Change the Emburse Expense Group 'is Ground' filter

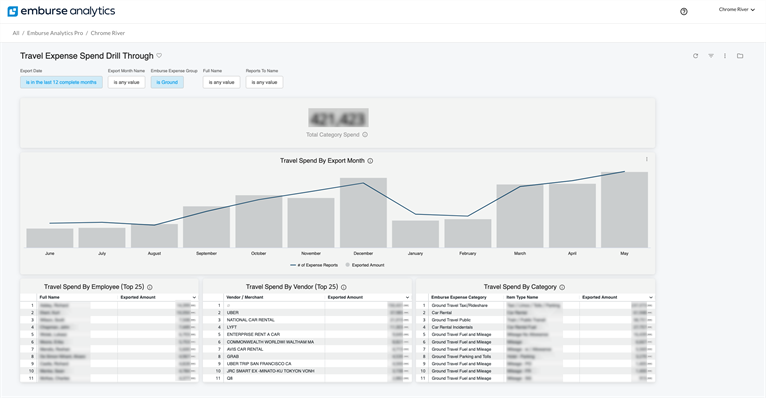pos(167,82)
